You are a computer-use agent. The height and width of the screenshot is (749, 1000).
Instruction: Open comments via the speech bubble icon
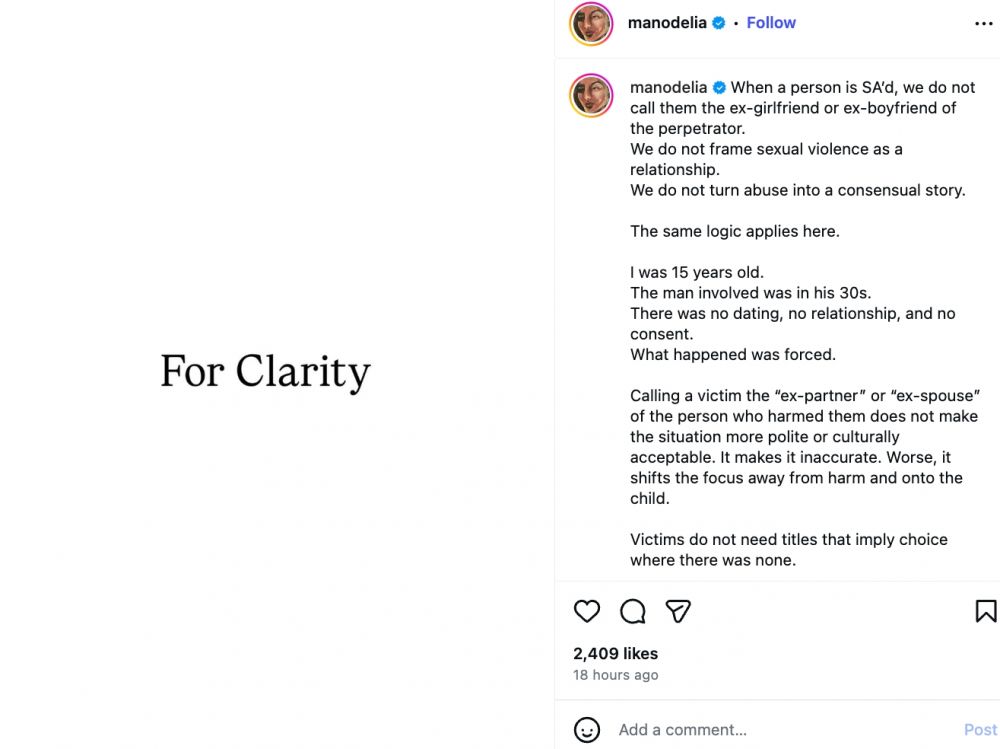tap(632, 611)
